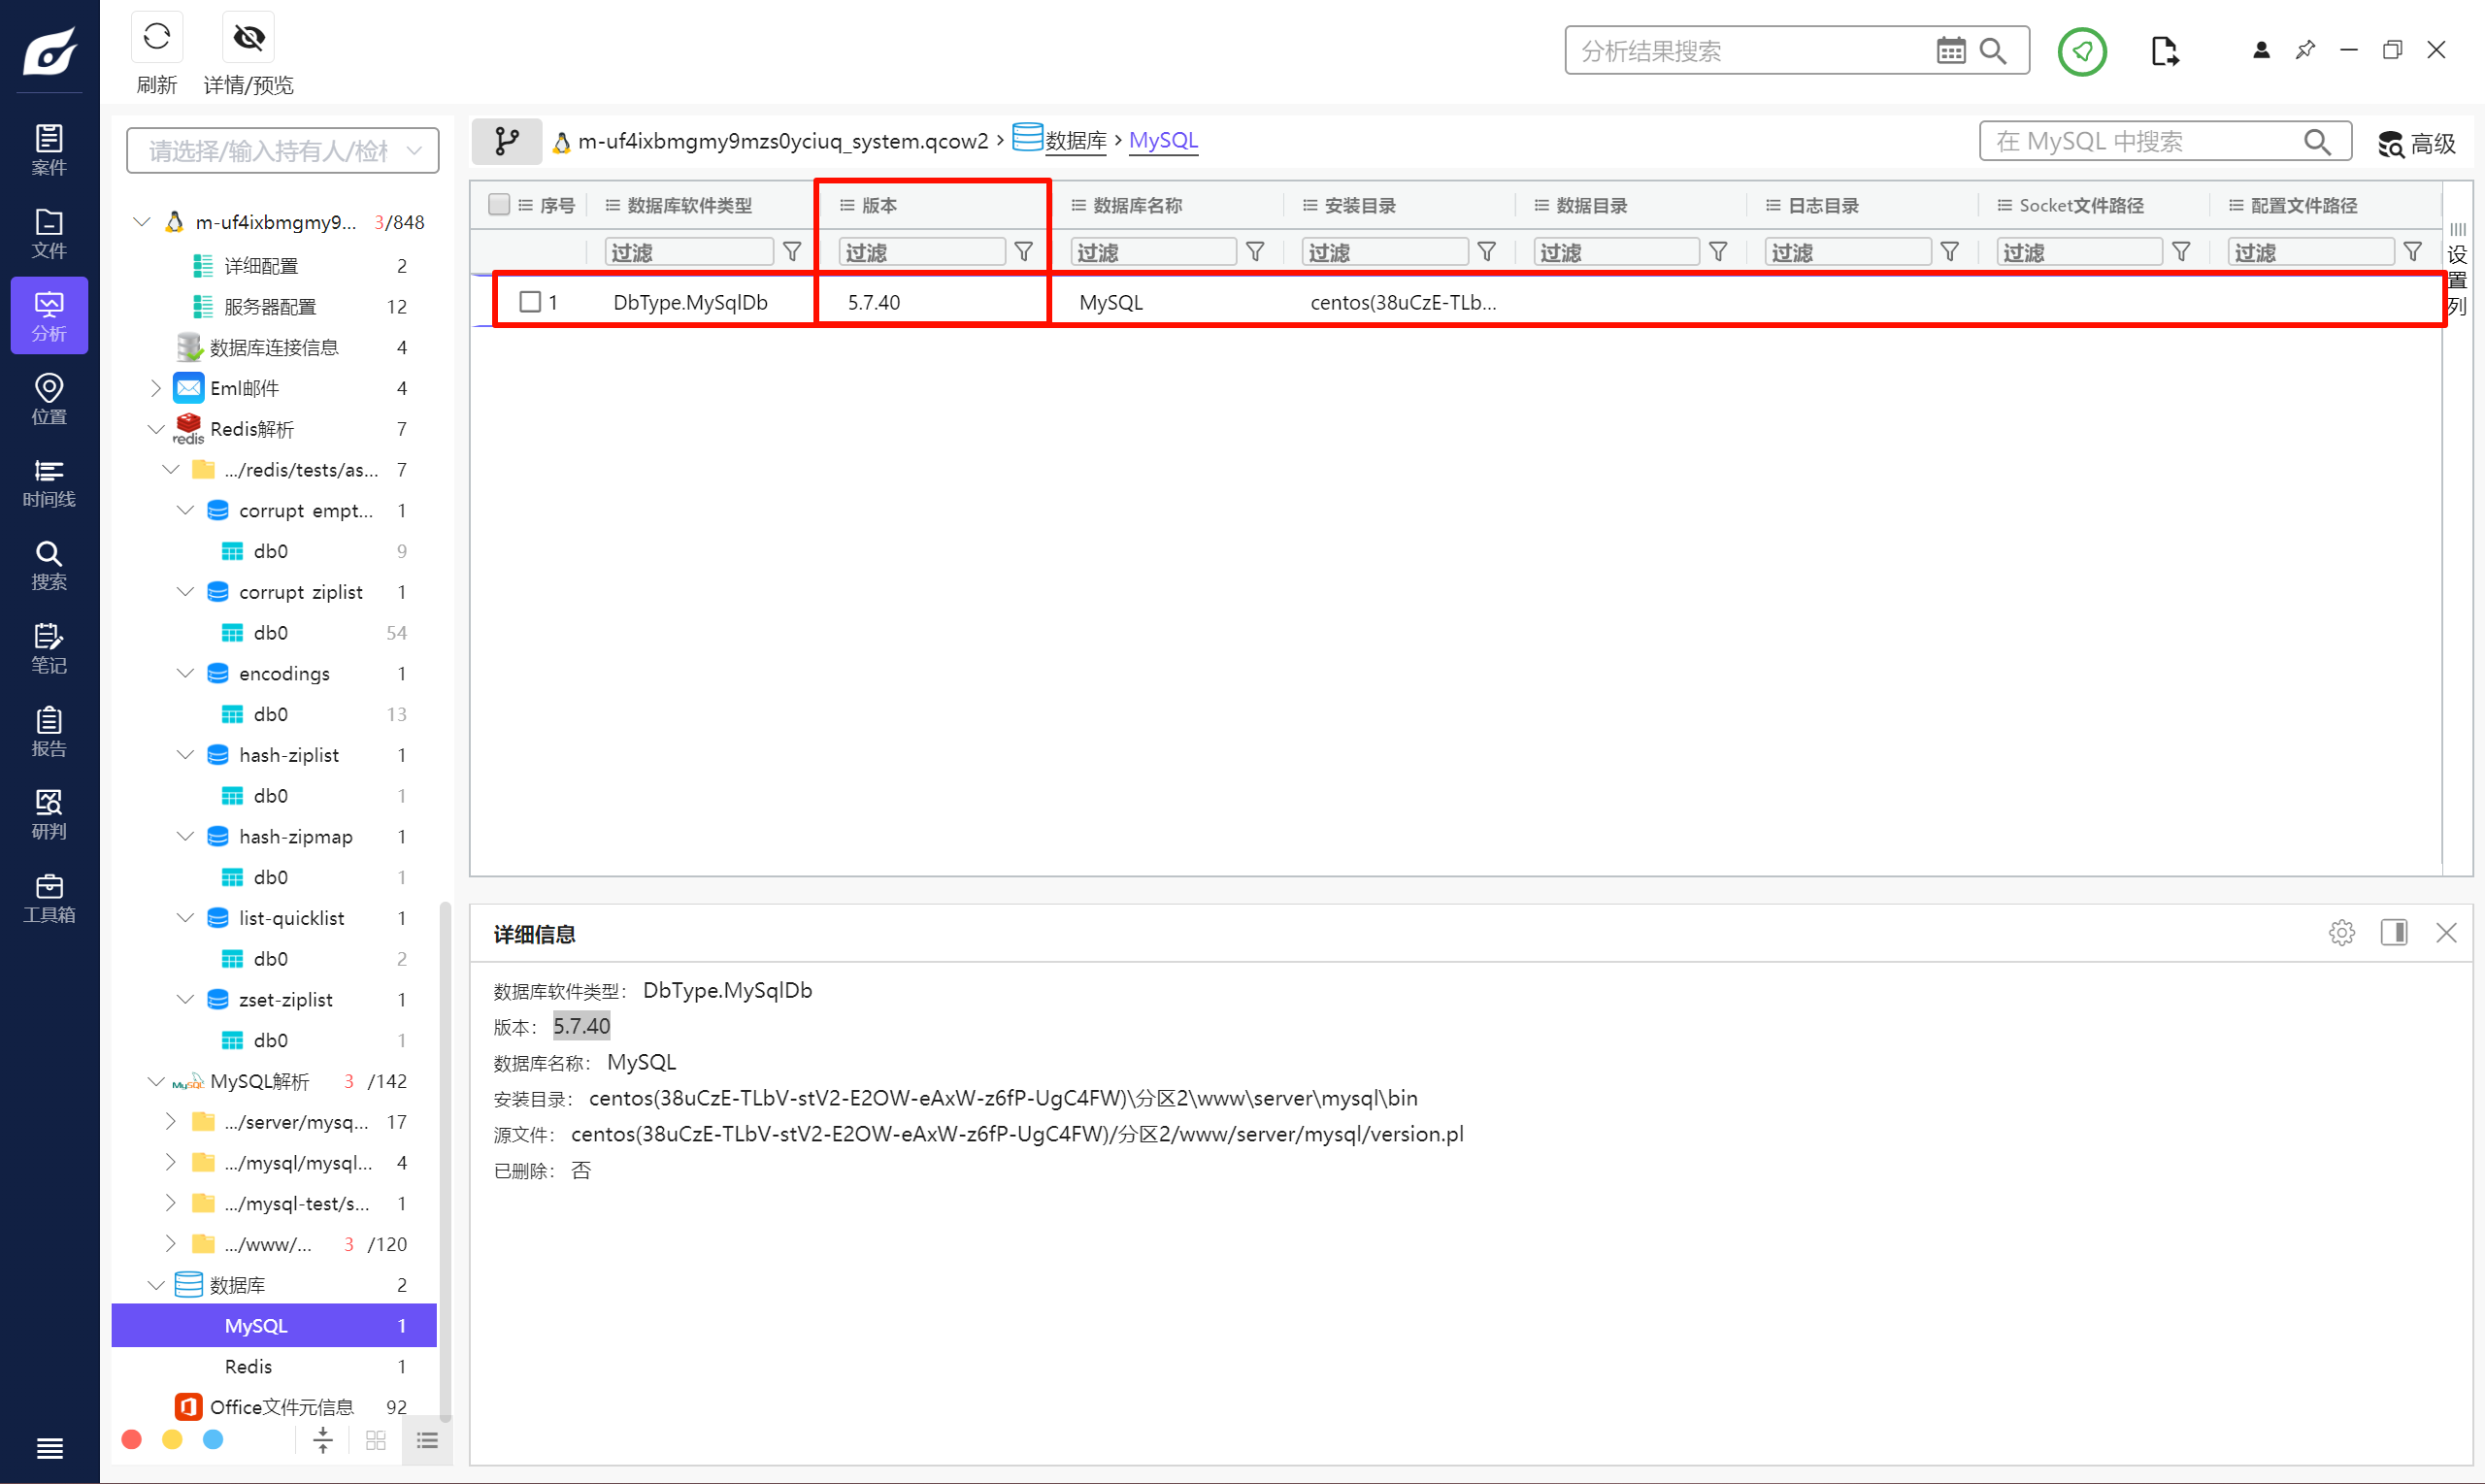2485x1484 pixels.
Task: Click the green circular shield icon
Action: coord(2082,50)
